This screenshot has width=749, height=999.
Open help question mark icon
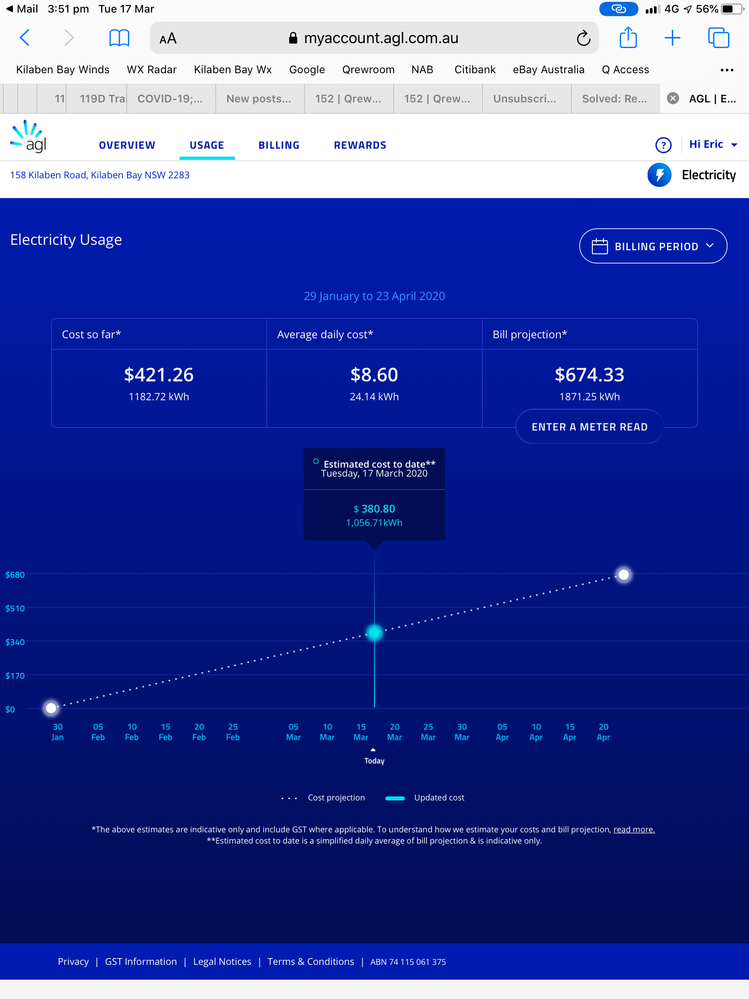[663, 145]
